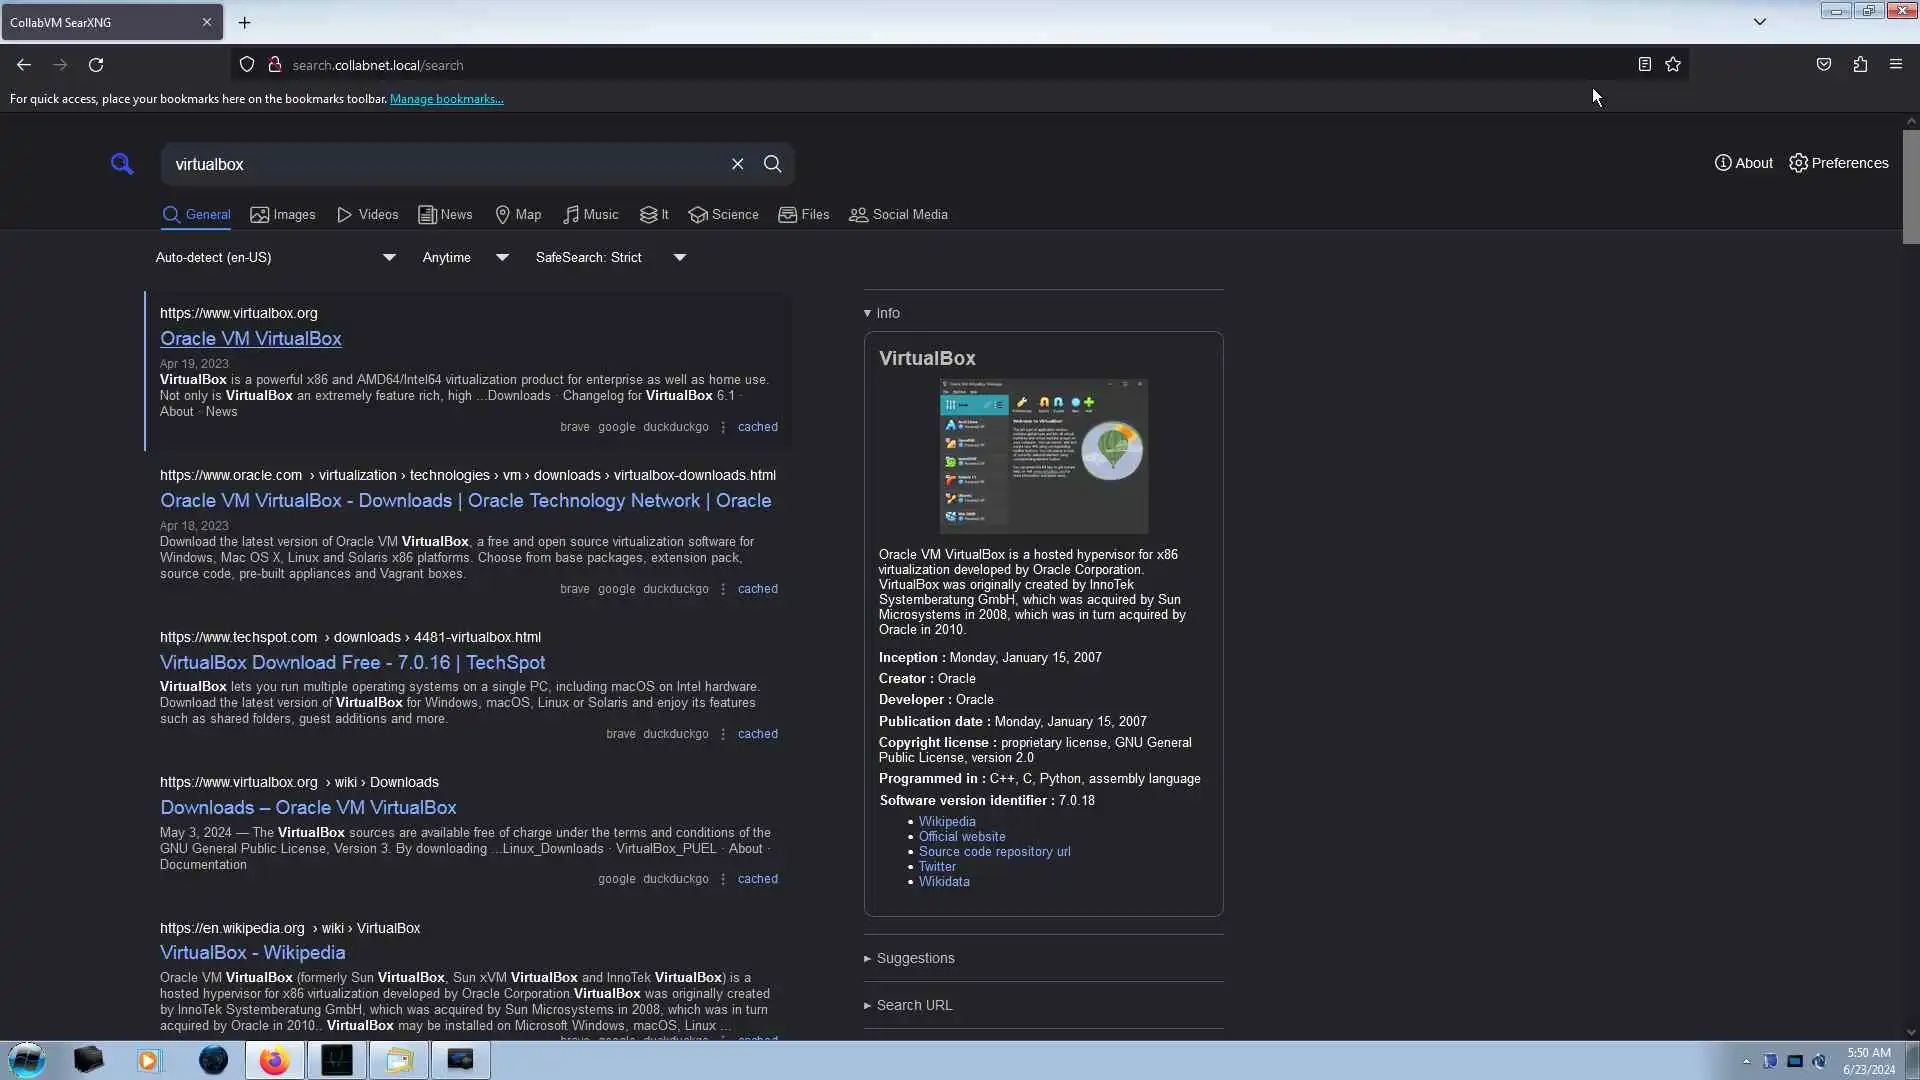Viewport: 1920px width, 1080px height.
Task: Reload the page
Action: tap(96, 65)
